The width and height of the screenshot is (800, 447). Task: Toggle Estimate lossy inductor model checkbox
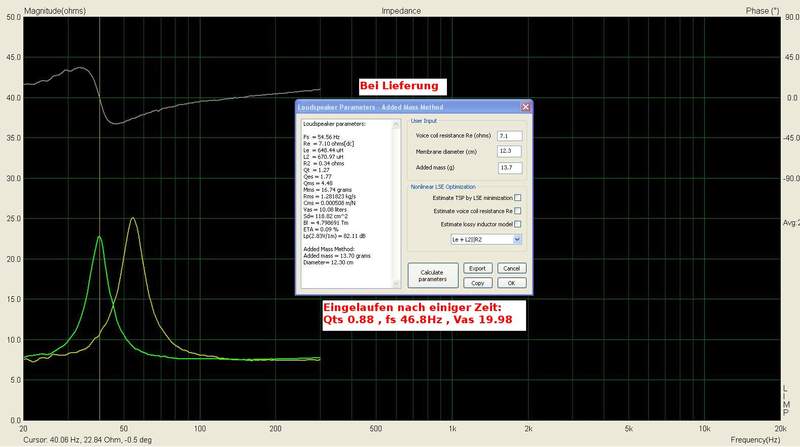[x=517, y=225]
